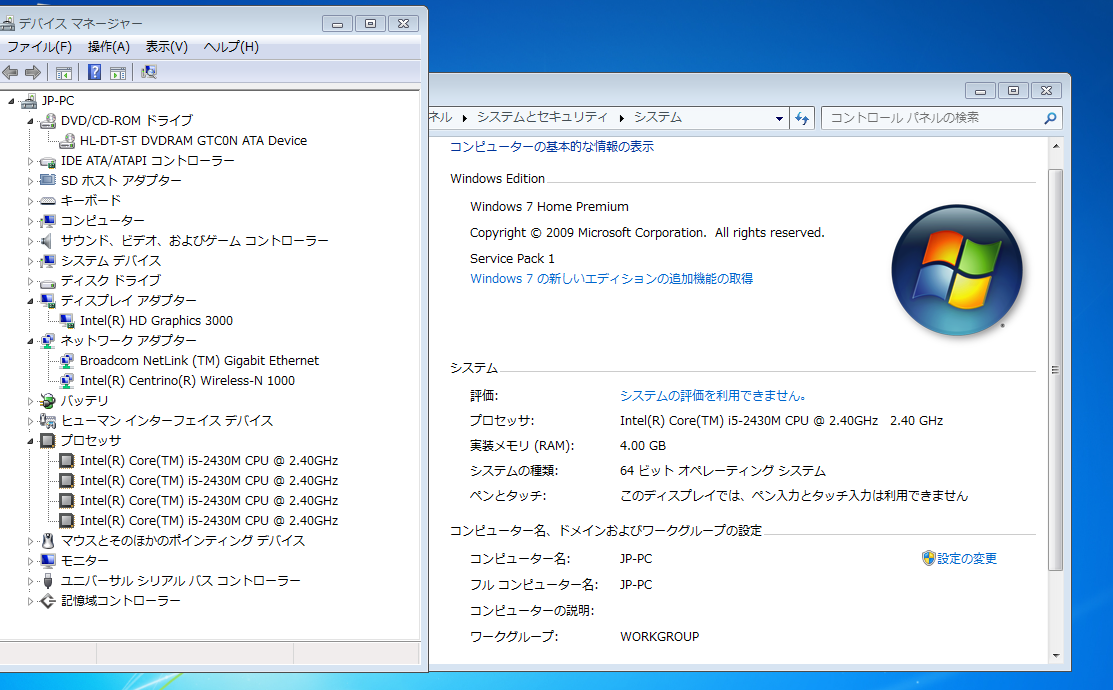This screenshot has height=690, width=1113.
Task: Click the magnifier icon in Control Panel search
Action: (1050, 118)
